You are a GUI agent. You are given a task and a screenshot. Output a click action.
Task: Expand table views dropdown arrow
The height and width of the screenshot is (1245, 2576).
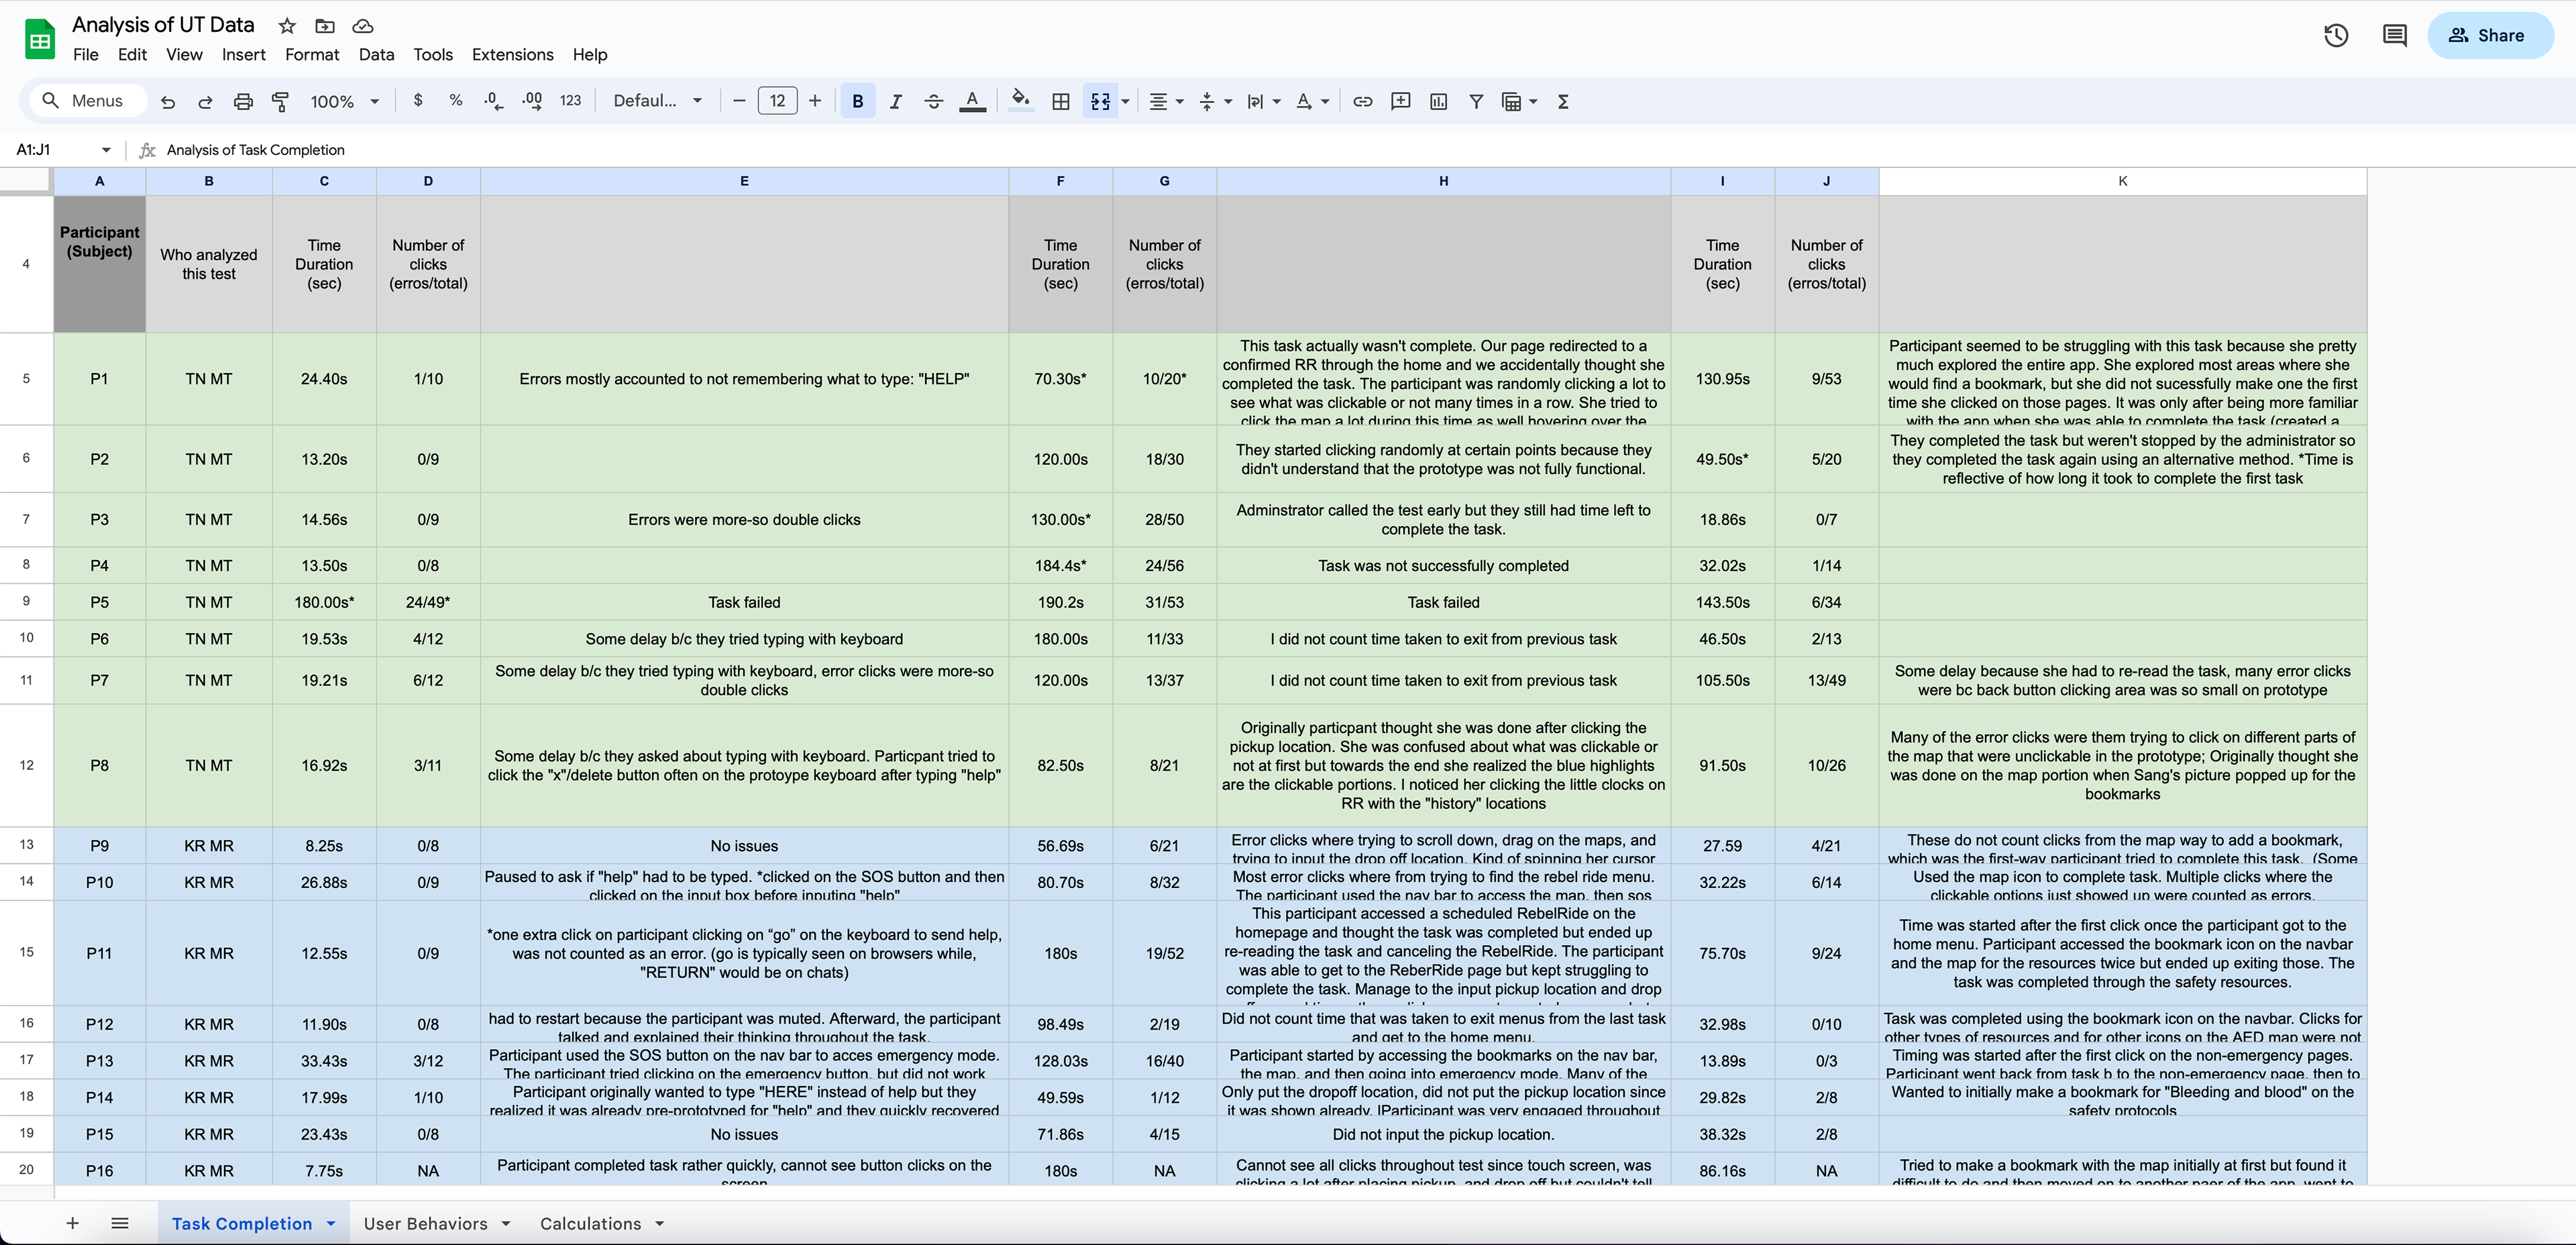(1533, 101)
